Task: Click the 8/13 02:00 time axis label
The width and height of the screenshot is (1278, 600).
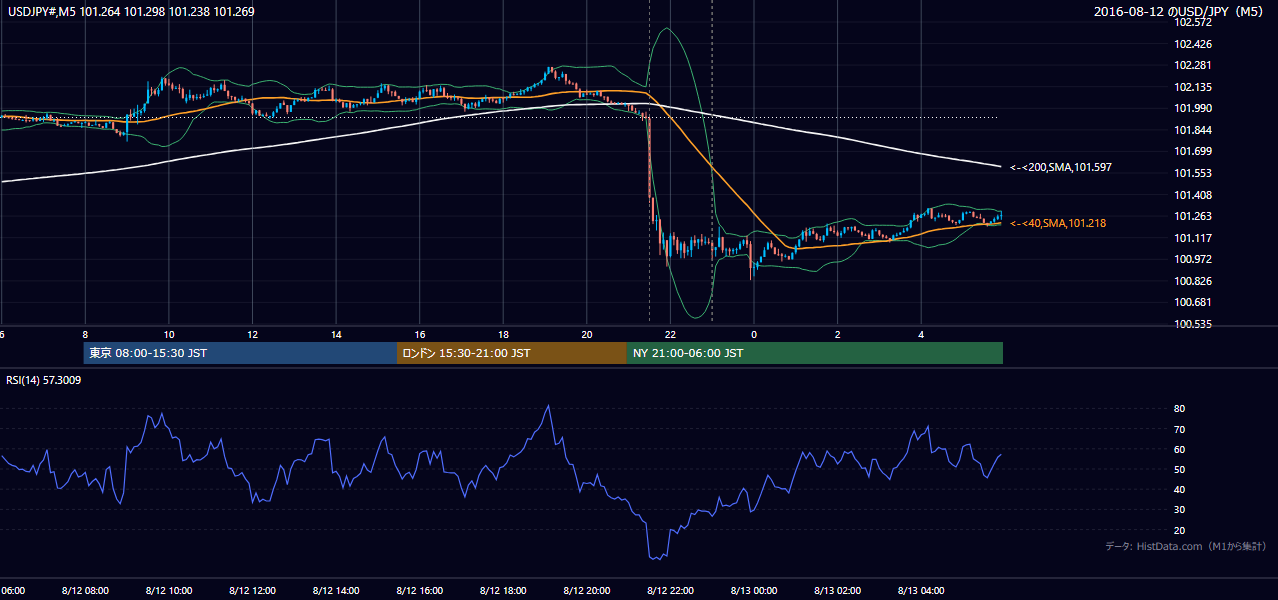Action: tap(838, 590)
